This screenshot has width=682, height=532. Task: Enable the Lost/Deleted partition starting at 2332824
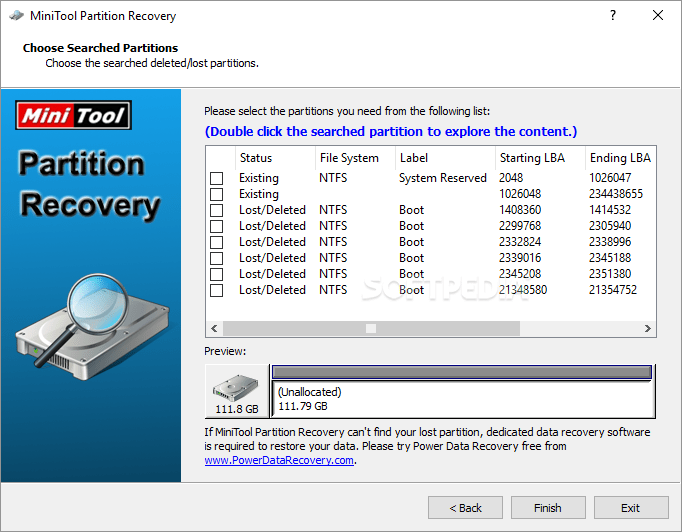[216, 242]
